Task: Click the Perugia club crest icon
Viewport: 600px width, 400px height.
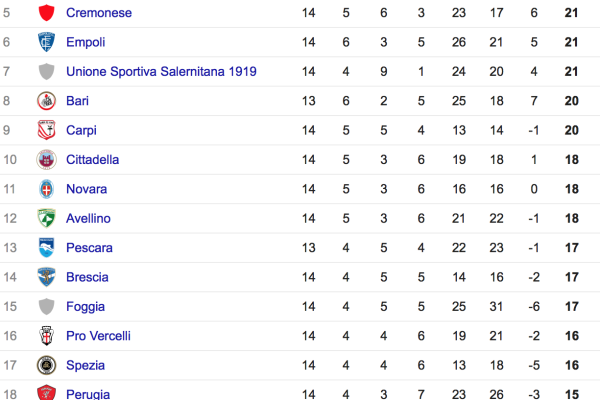Action: pyautogui.click(x=45, y=394)
